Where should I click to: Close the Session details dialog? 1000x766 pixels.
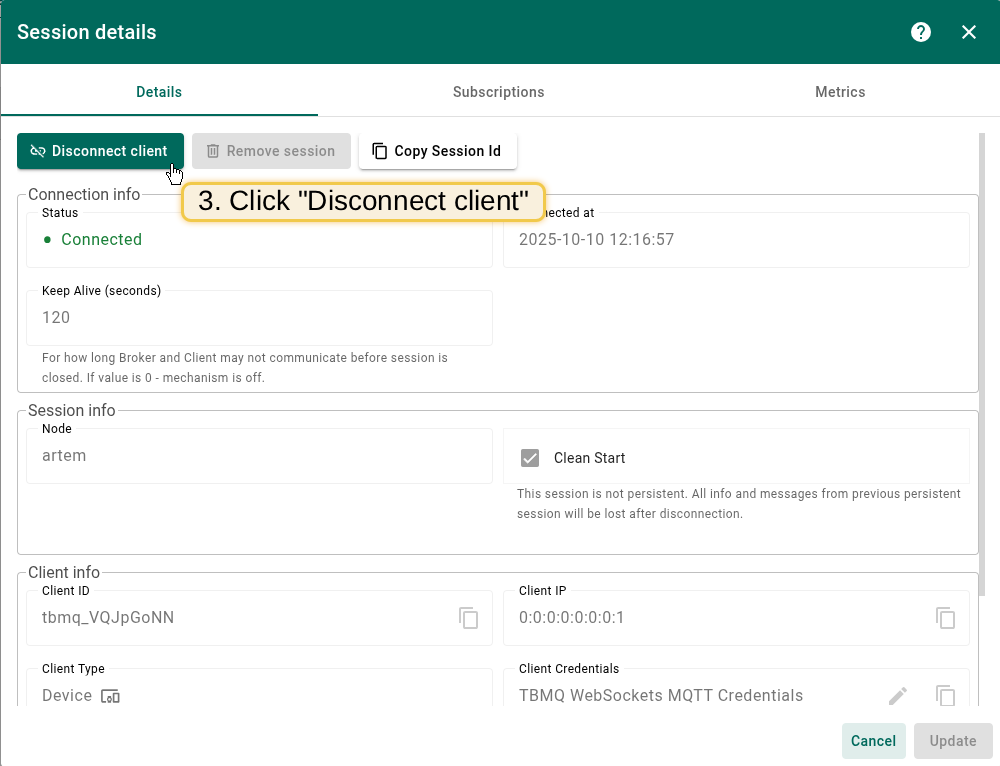coord(969,32)
